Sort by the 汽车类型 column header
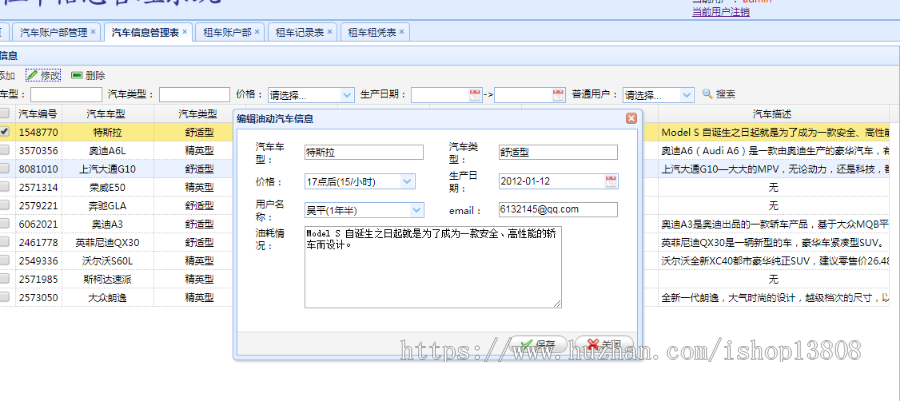Viewport: 900px width, 401px height. click(x=199, y=114)
